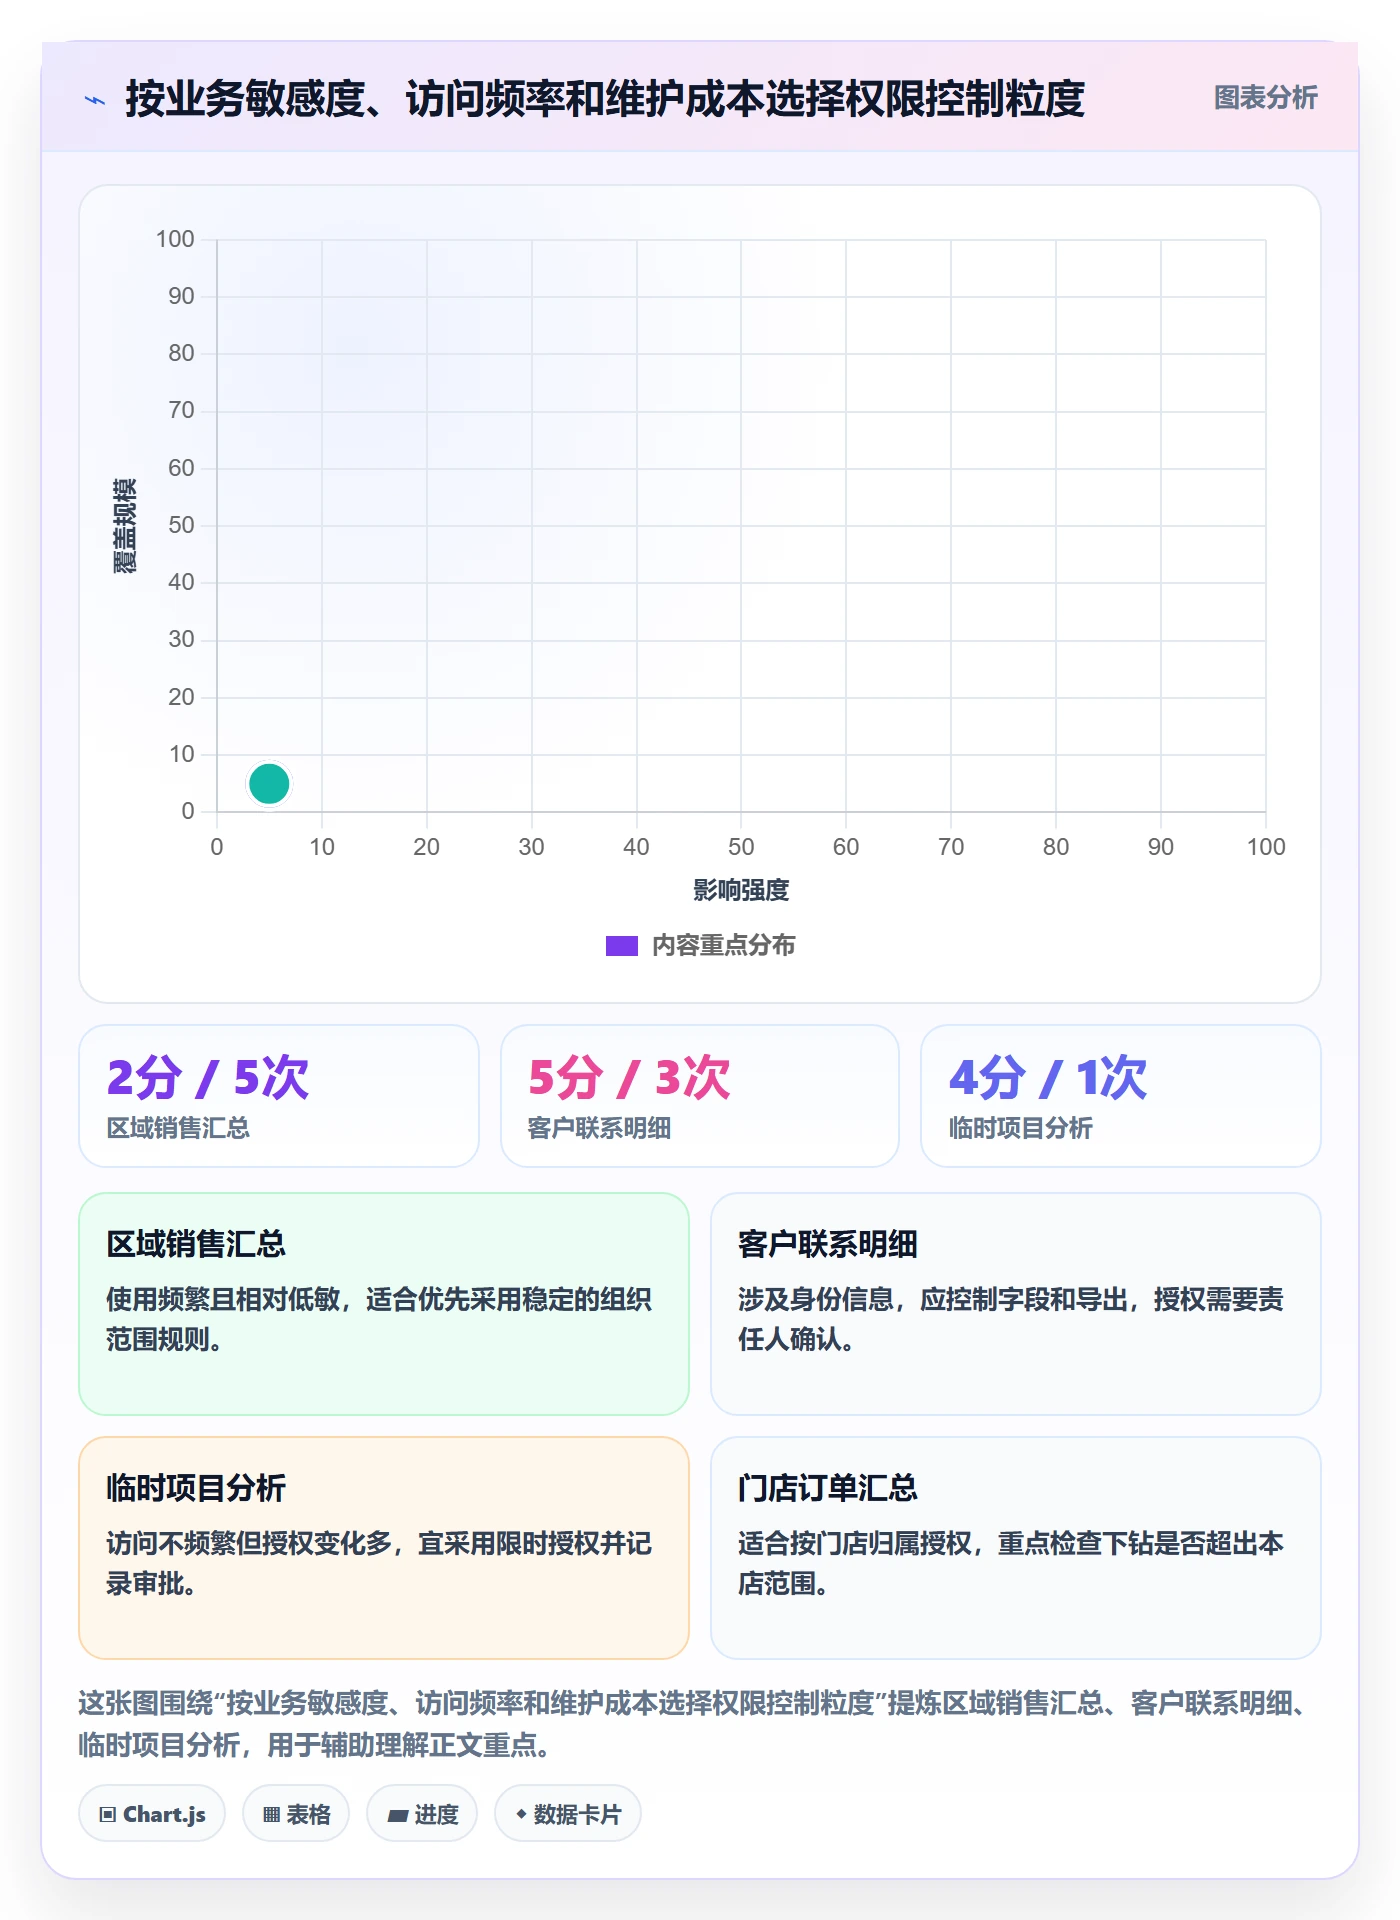Click the bar icon in the 进度 chip
The height and width of the screenshot is (1920, 1400).
pyautogui.click(x=398, y=1815)
